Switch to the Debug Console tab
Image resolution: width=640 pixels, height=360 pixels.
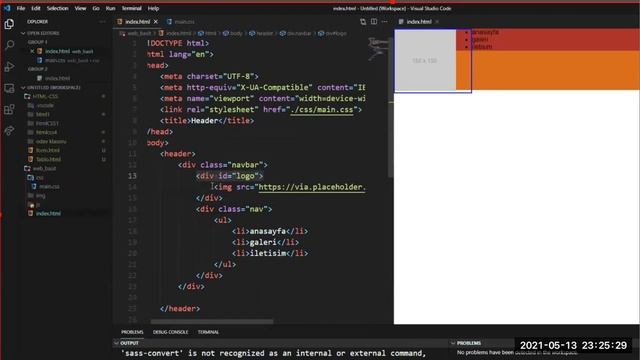click(171, 332)
